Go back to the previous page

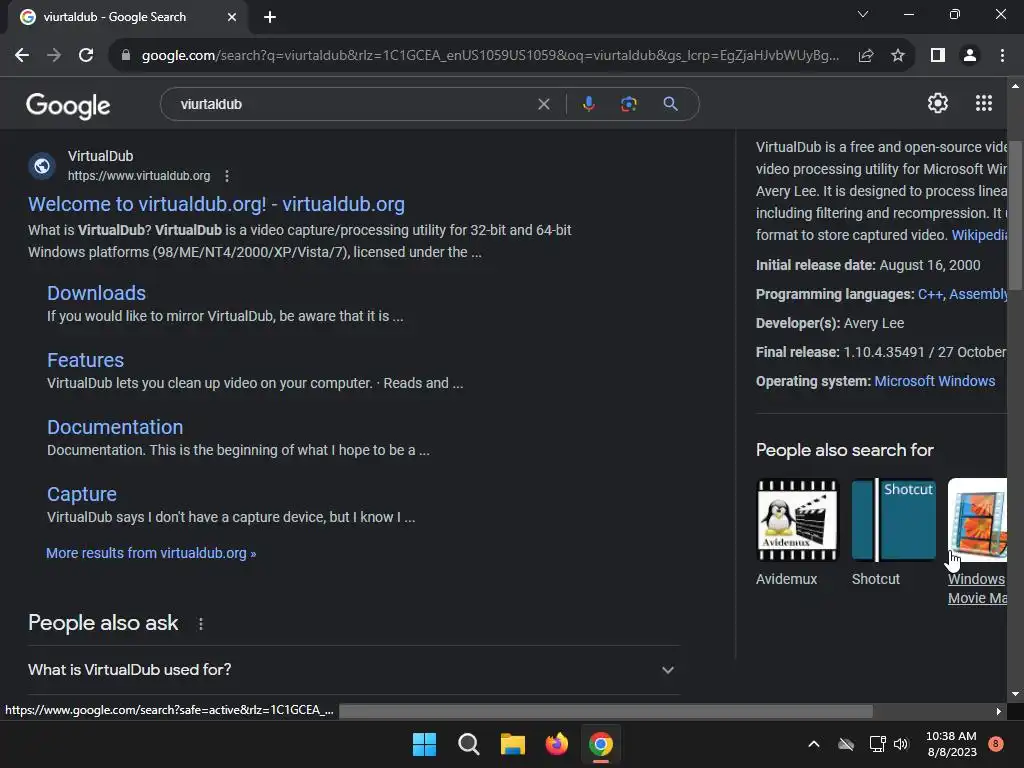click(22, 56)
